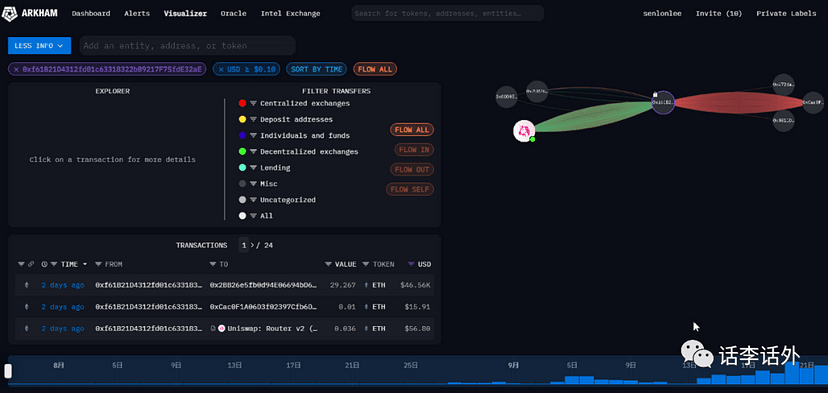Screen dimensions: 828x393
Task: Click the SORT BY TIME chip
Action: click(316, 69)
